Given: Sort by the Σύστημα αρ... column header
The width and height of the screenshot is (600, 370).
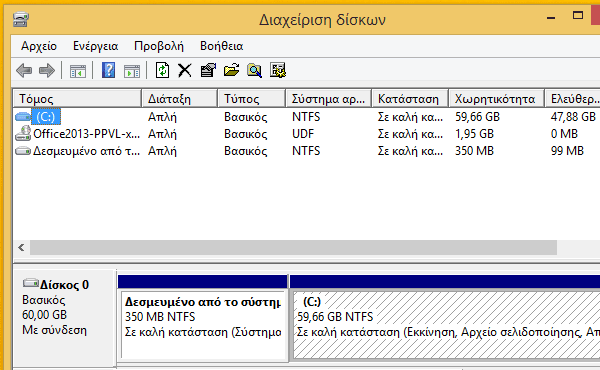Looking at the screenshot, I should point(328,99).
